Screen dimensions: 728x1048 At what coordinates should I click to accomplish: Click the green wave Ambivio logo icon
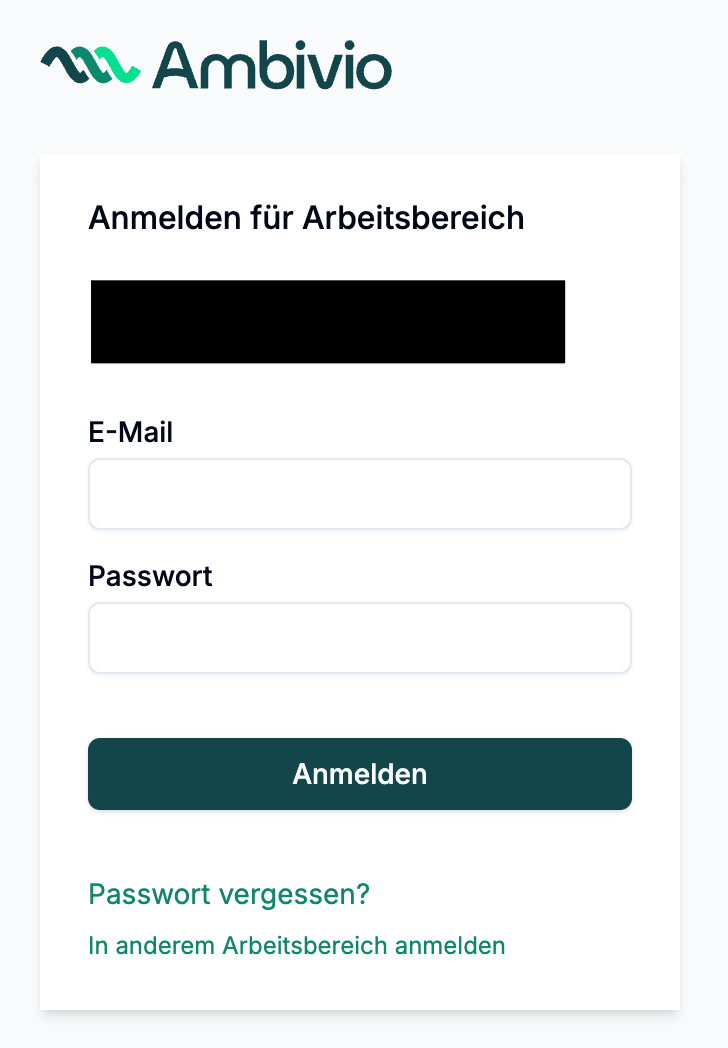coord(90,65)
